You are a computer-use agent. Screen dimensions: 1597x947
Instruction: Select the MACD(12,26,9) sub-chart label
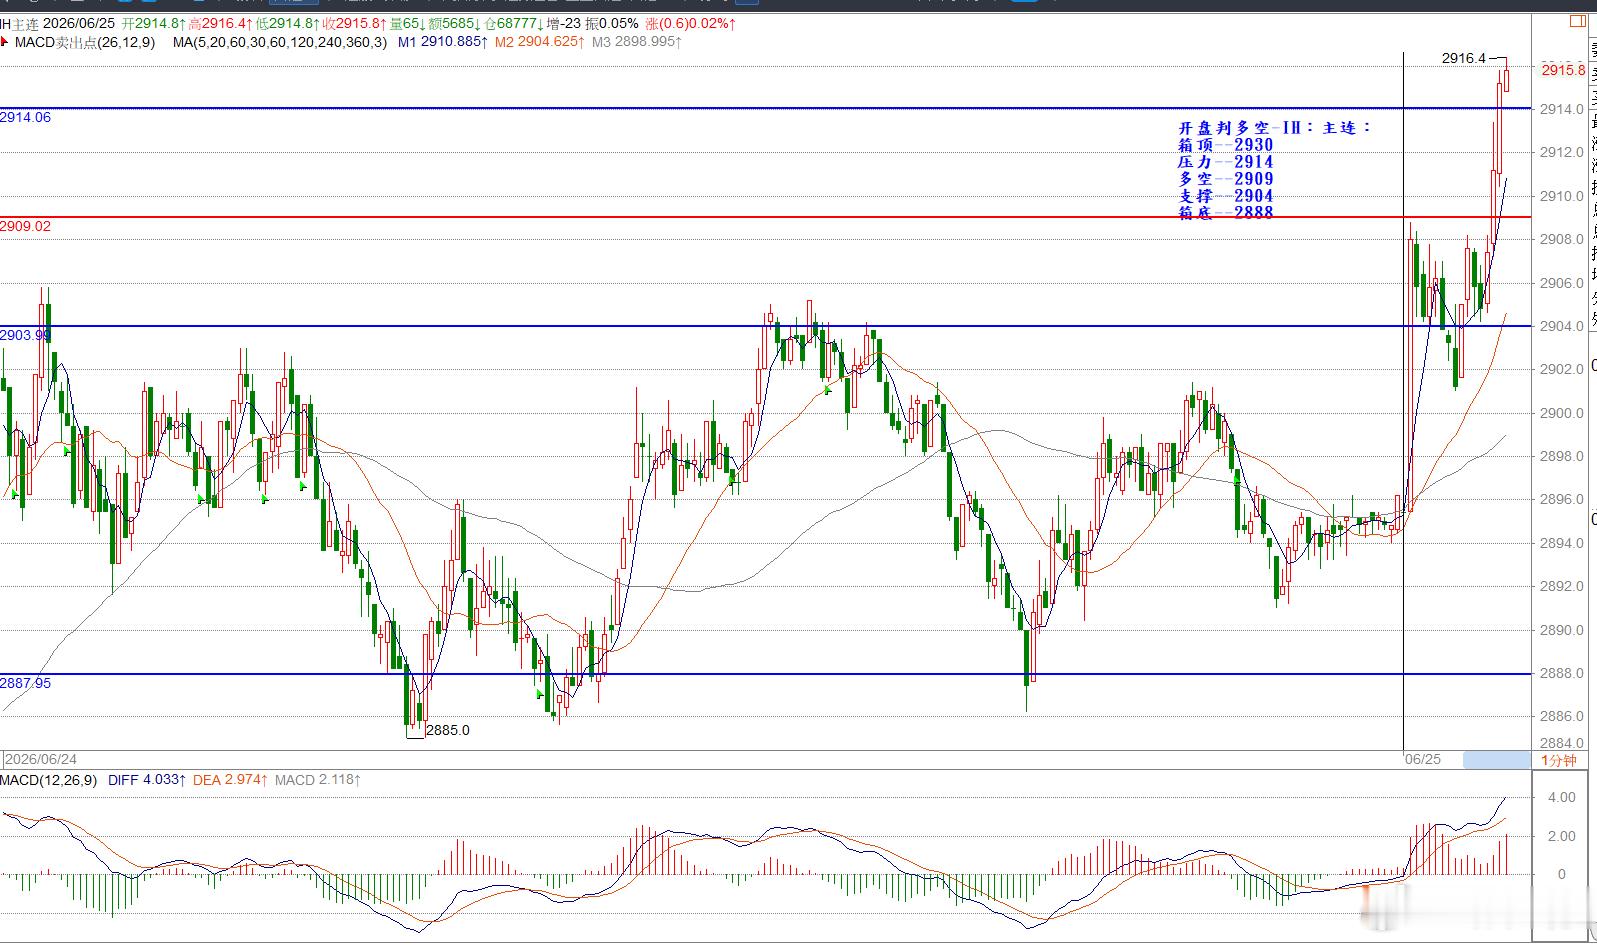pos(49,780)
